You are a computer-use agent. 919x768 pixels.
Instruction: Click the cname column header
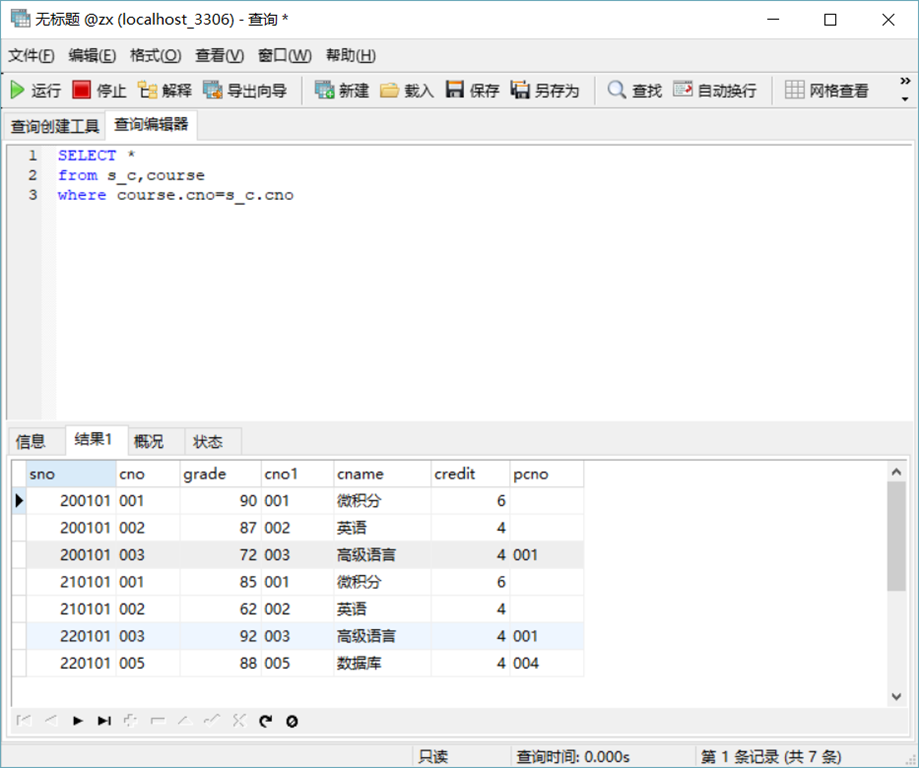point(382,474)
